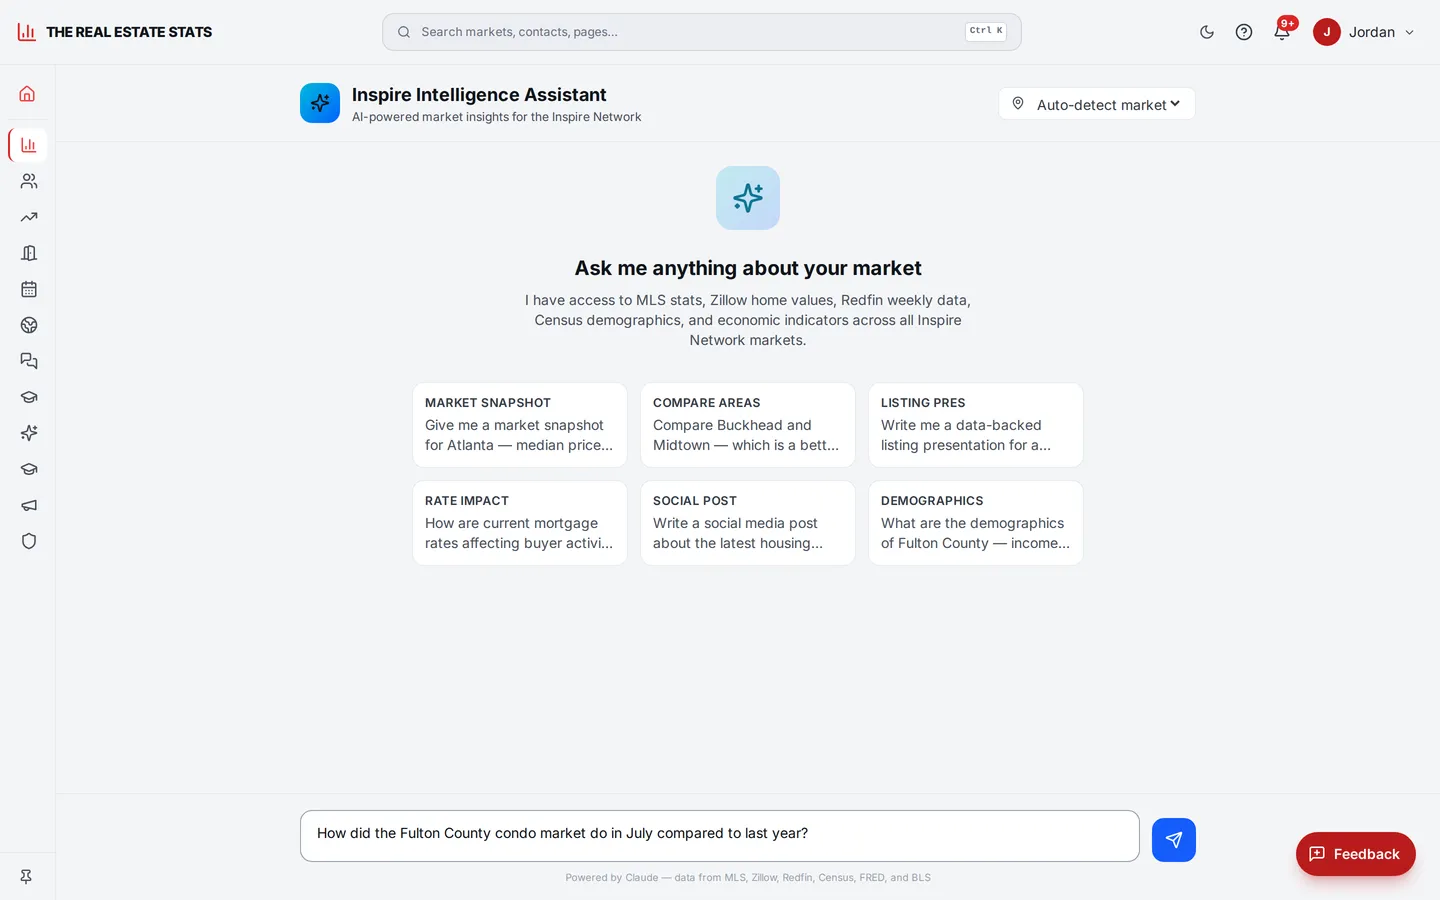The height and width of the screenshot is (900, 1440).
Task: Toggle dark mode moon icon
Action: [1207, 32]
